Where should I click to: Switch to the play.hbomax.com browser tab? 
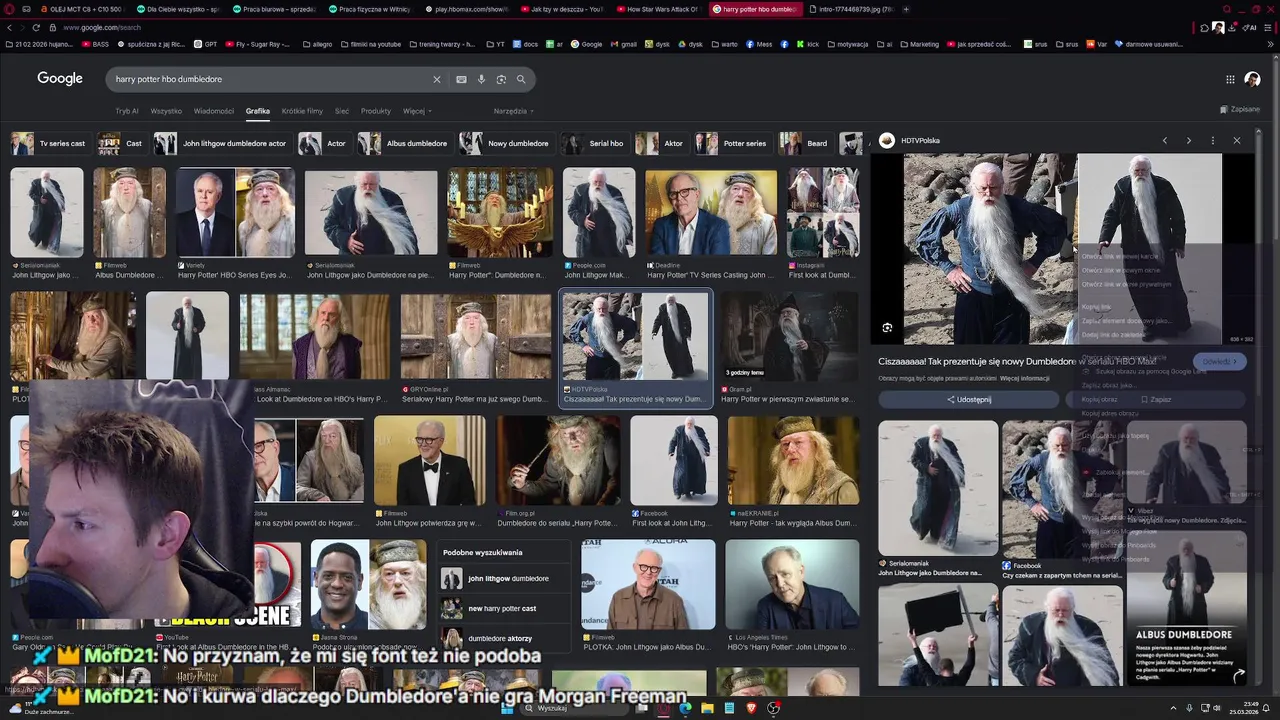[x=468, y=9]
